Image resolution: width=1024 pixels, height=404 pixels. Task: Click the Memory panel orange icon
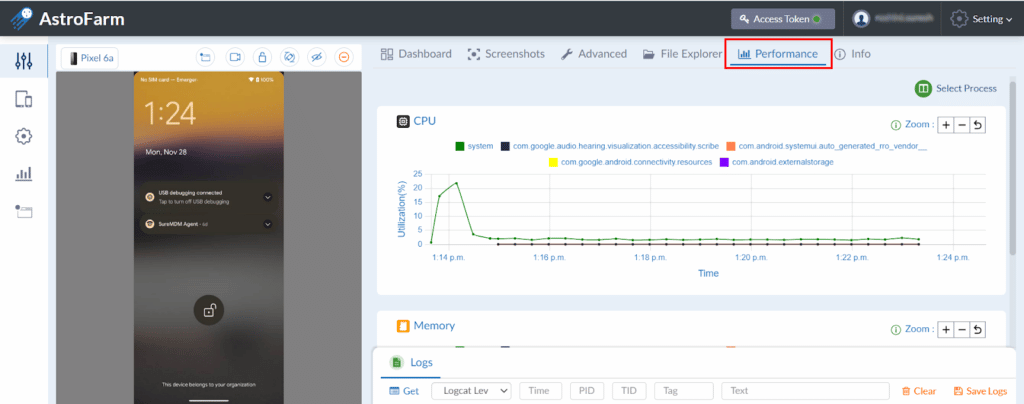pos(403,326)
